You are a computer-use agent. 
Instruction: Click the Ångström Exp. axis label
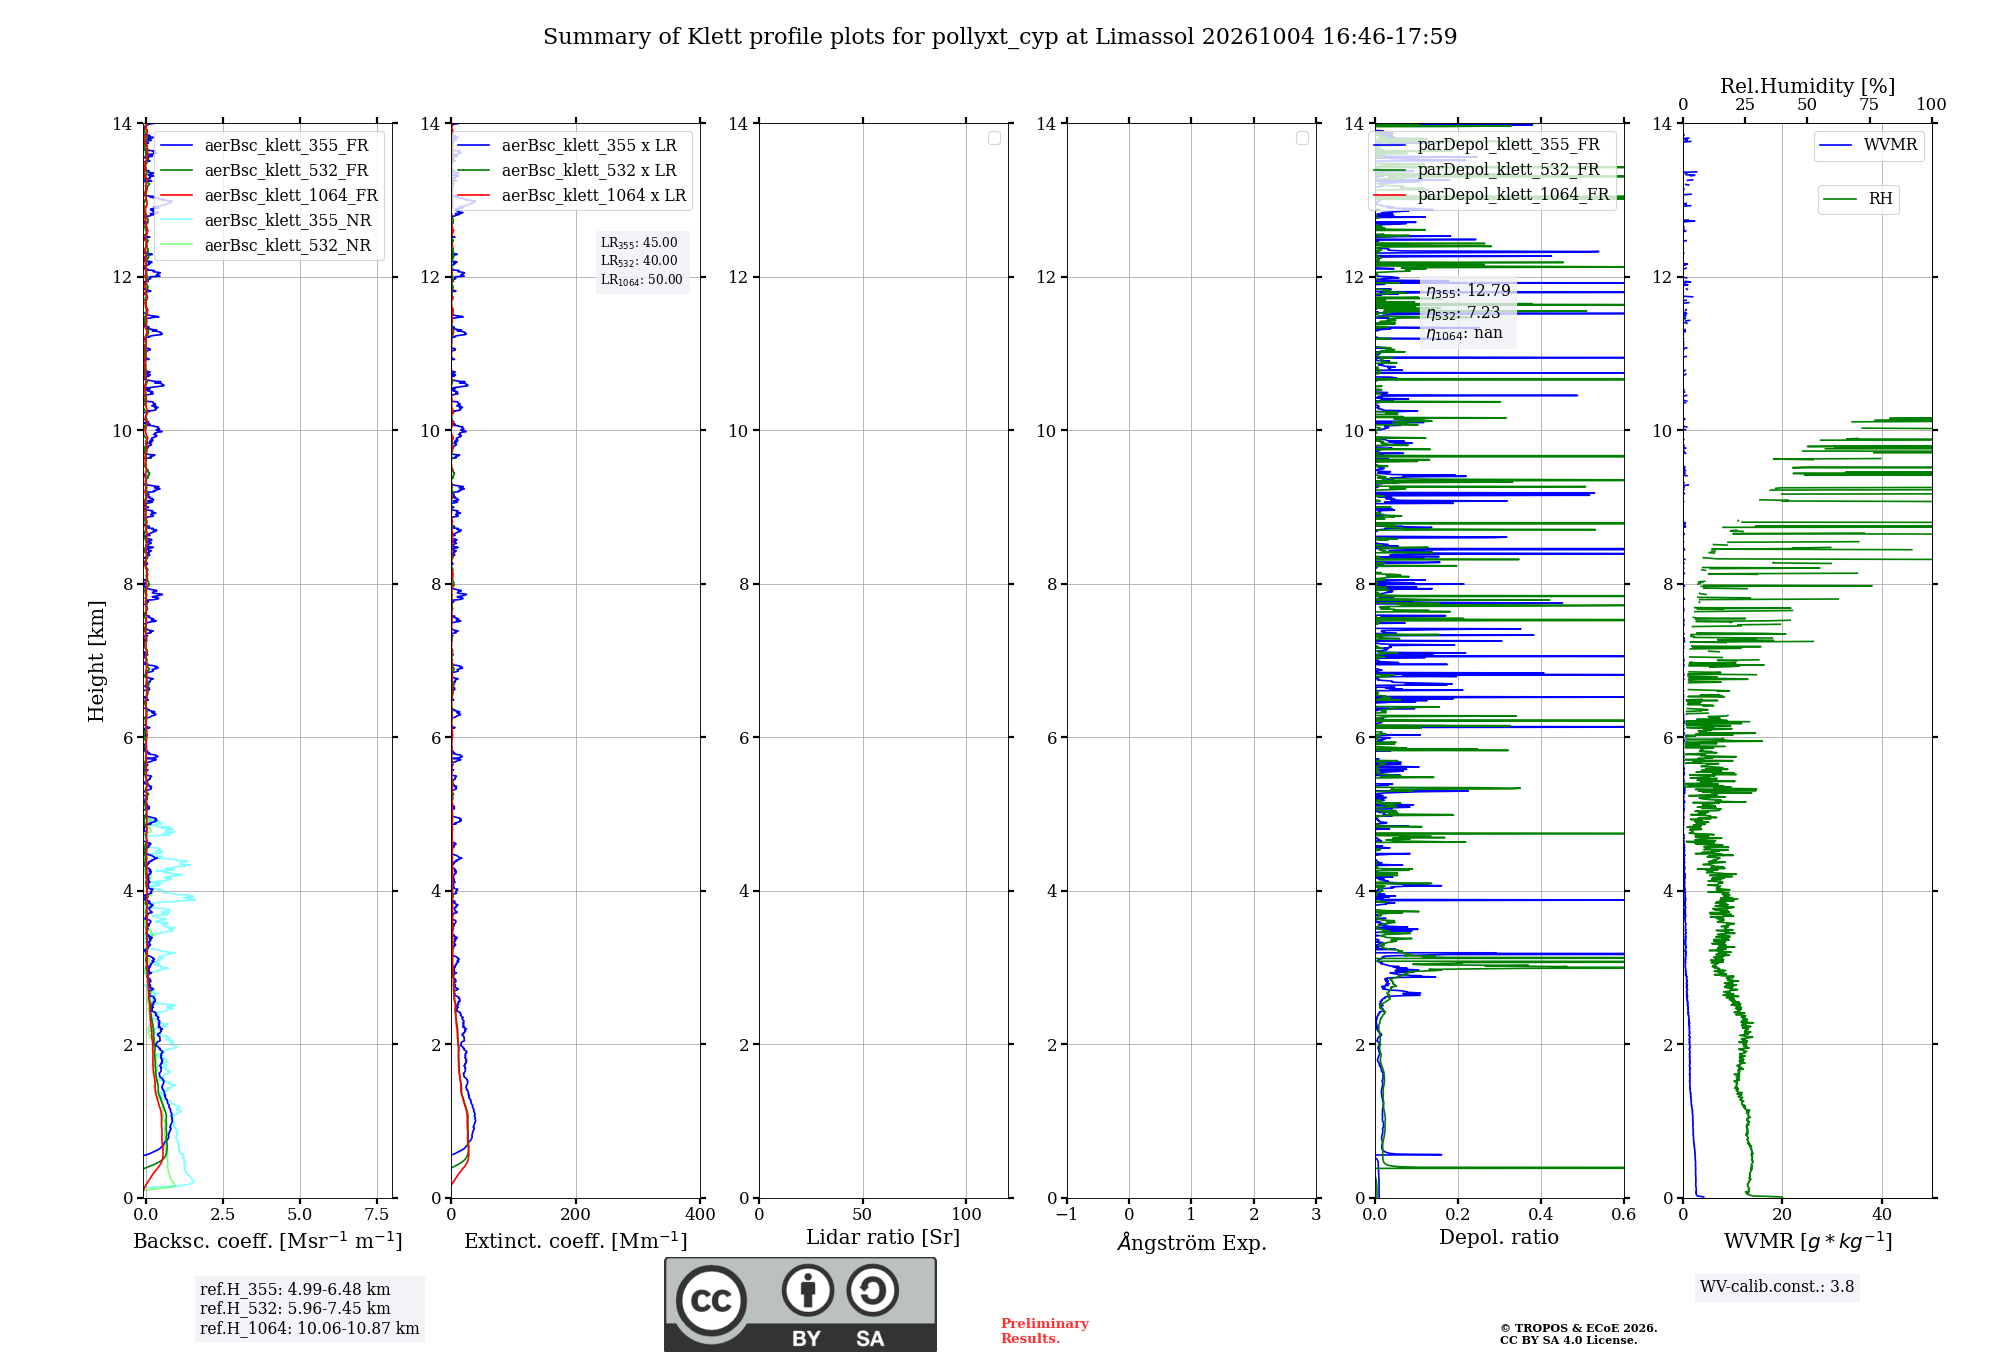coord(1192,1242)
